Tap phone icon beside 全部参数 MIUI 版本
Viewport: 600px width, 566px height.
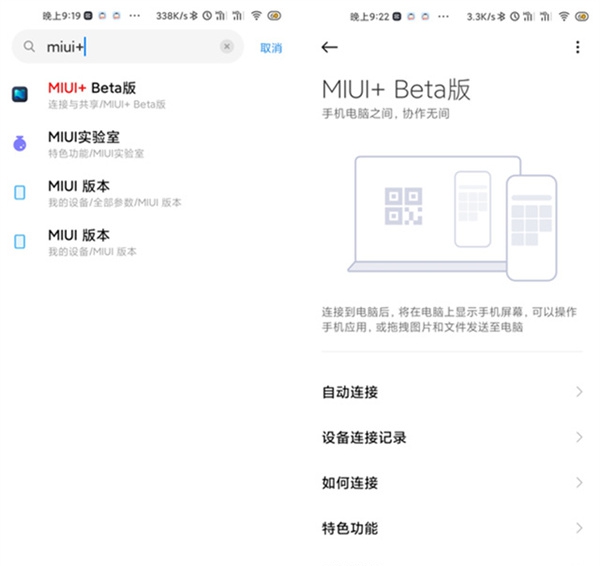pyautogui.click(x=20, y=192)
